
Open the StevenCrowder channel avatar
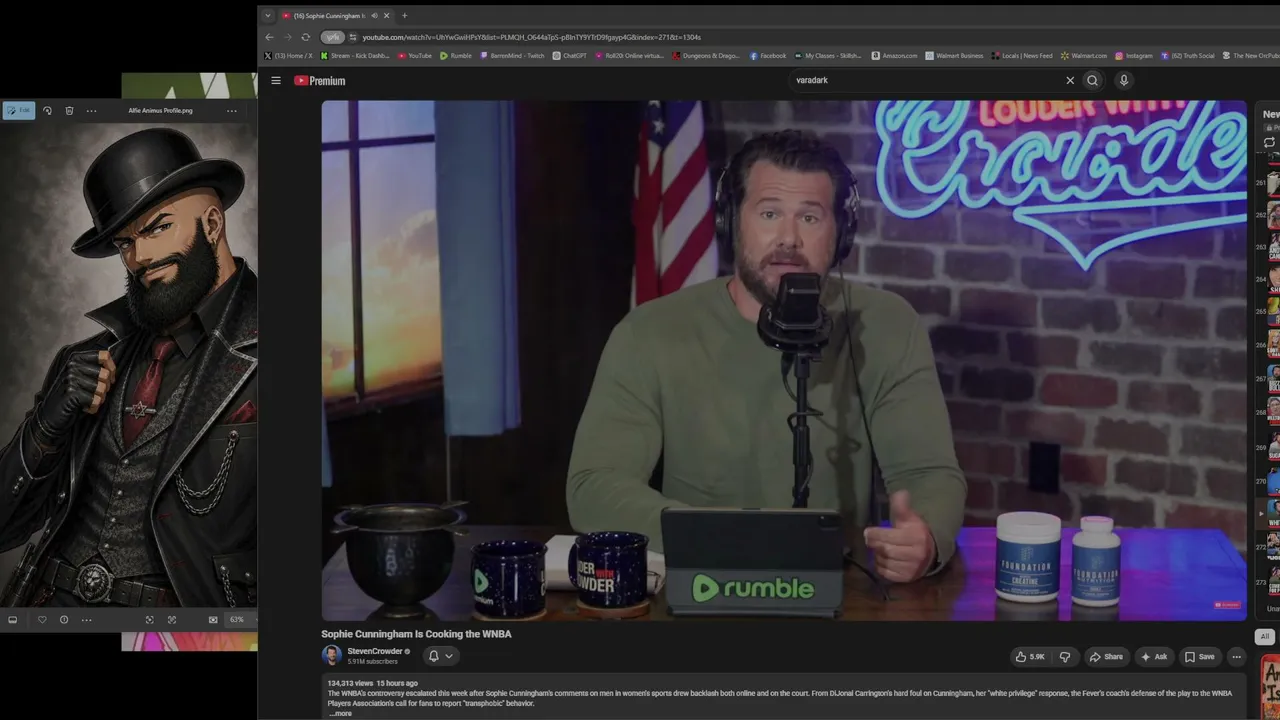click(x=331, y=656)
